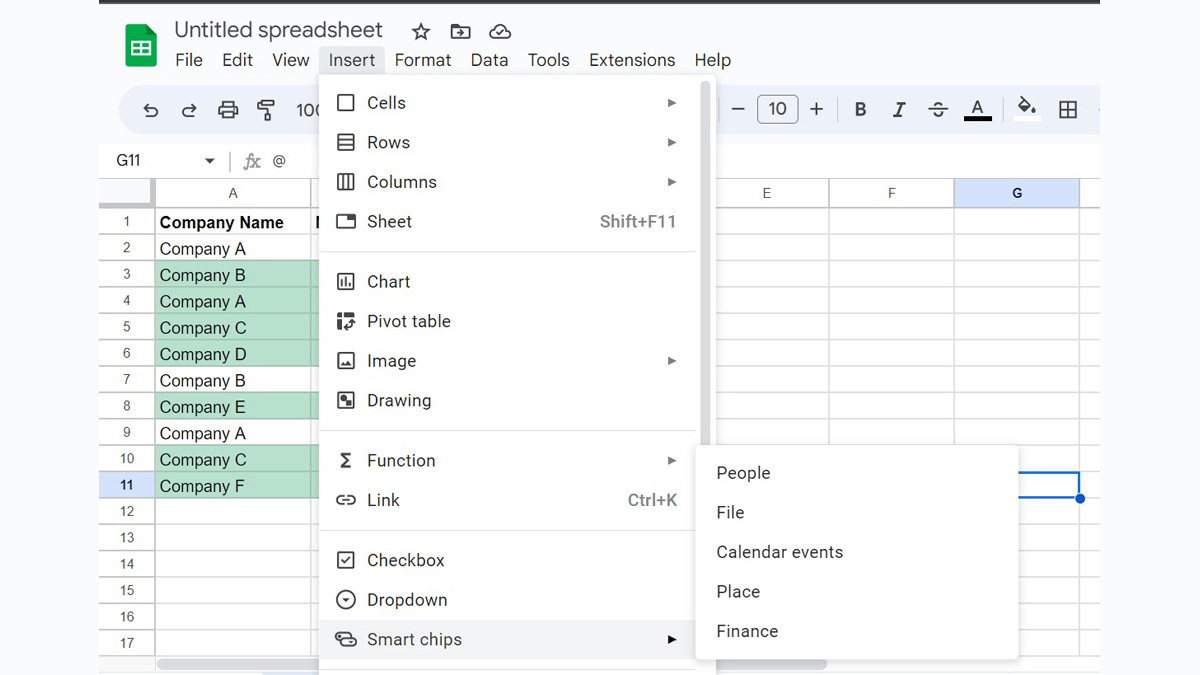The width and height of the screenshot is (1200, 675).
Task: Choose Finance smart chip option
Action: pyautogui.click(x=747, y=631)
